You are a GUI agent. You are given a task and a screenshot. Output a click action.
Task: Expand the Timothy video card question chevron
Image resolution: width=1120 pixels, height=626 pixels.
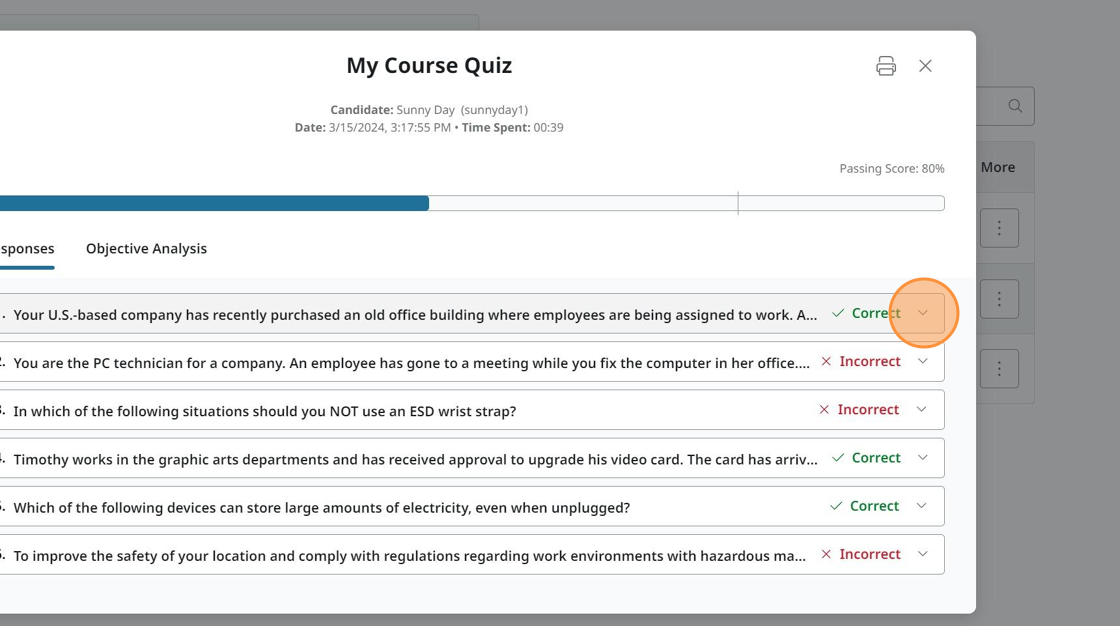click(923, 458)
